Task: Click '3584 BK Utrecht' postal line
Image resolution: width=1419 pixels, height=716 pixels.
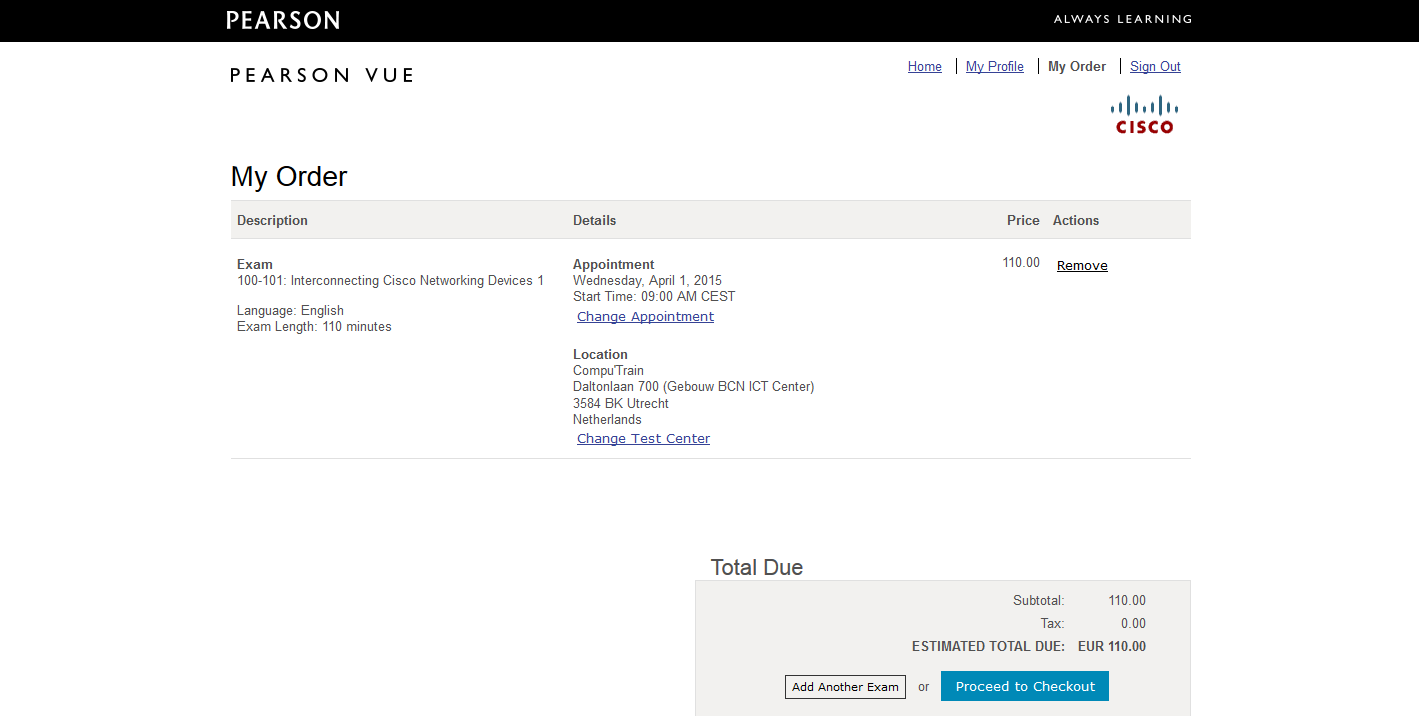Action: click(x=621, y=404)
